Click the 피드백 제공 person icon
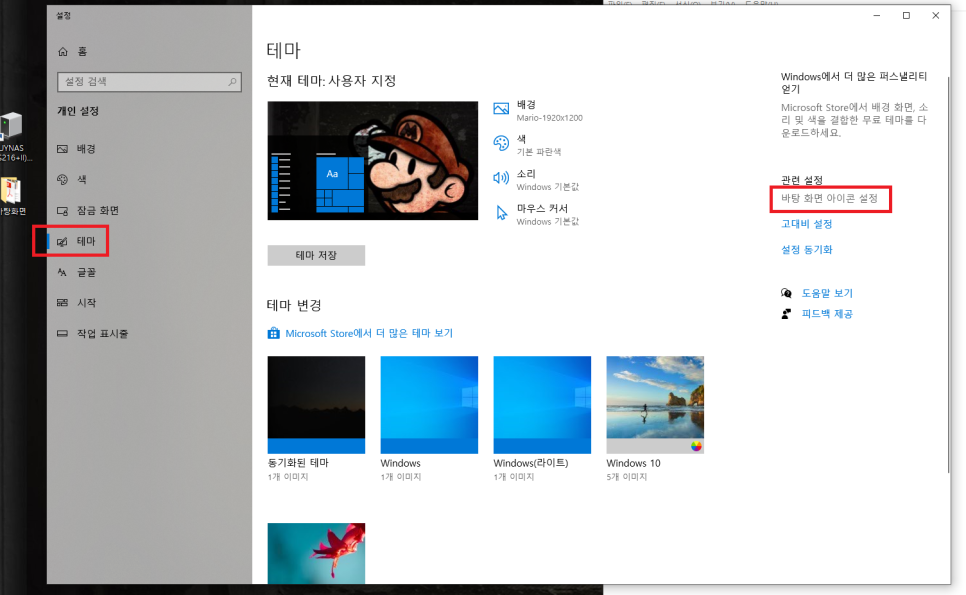The height and width of the screenshot is (595, 966). [x=786, y=314]
